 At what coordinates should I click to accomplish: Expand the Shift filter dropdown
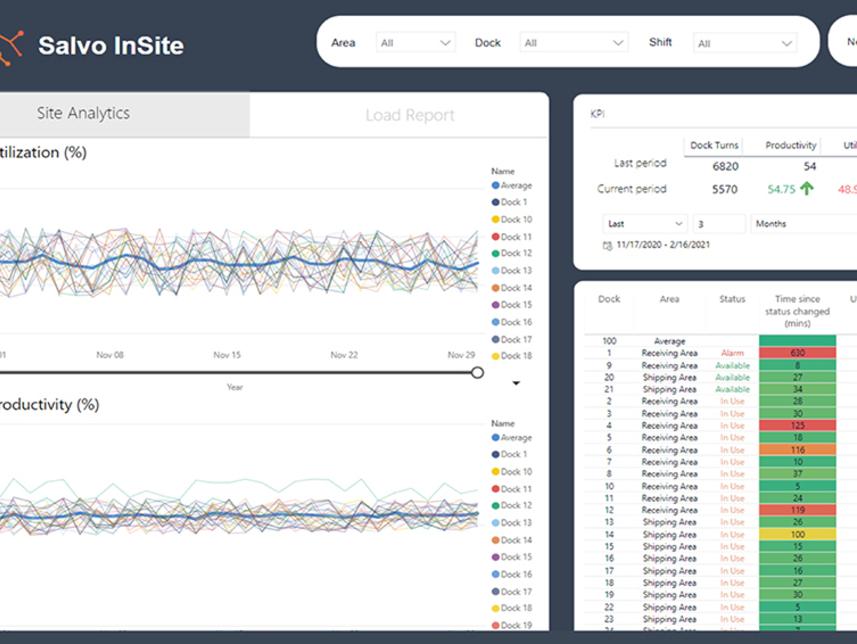click(x=746, y=43)
